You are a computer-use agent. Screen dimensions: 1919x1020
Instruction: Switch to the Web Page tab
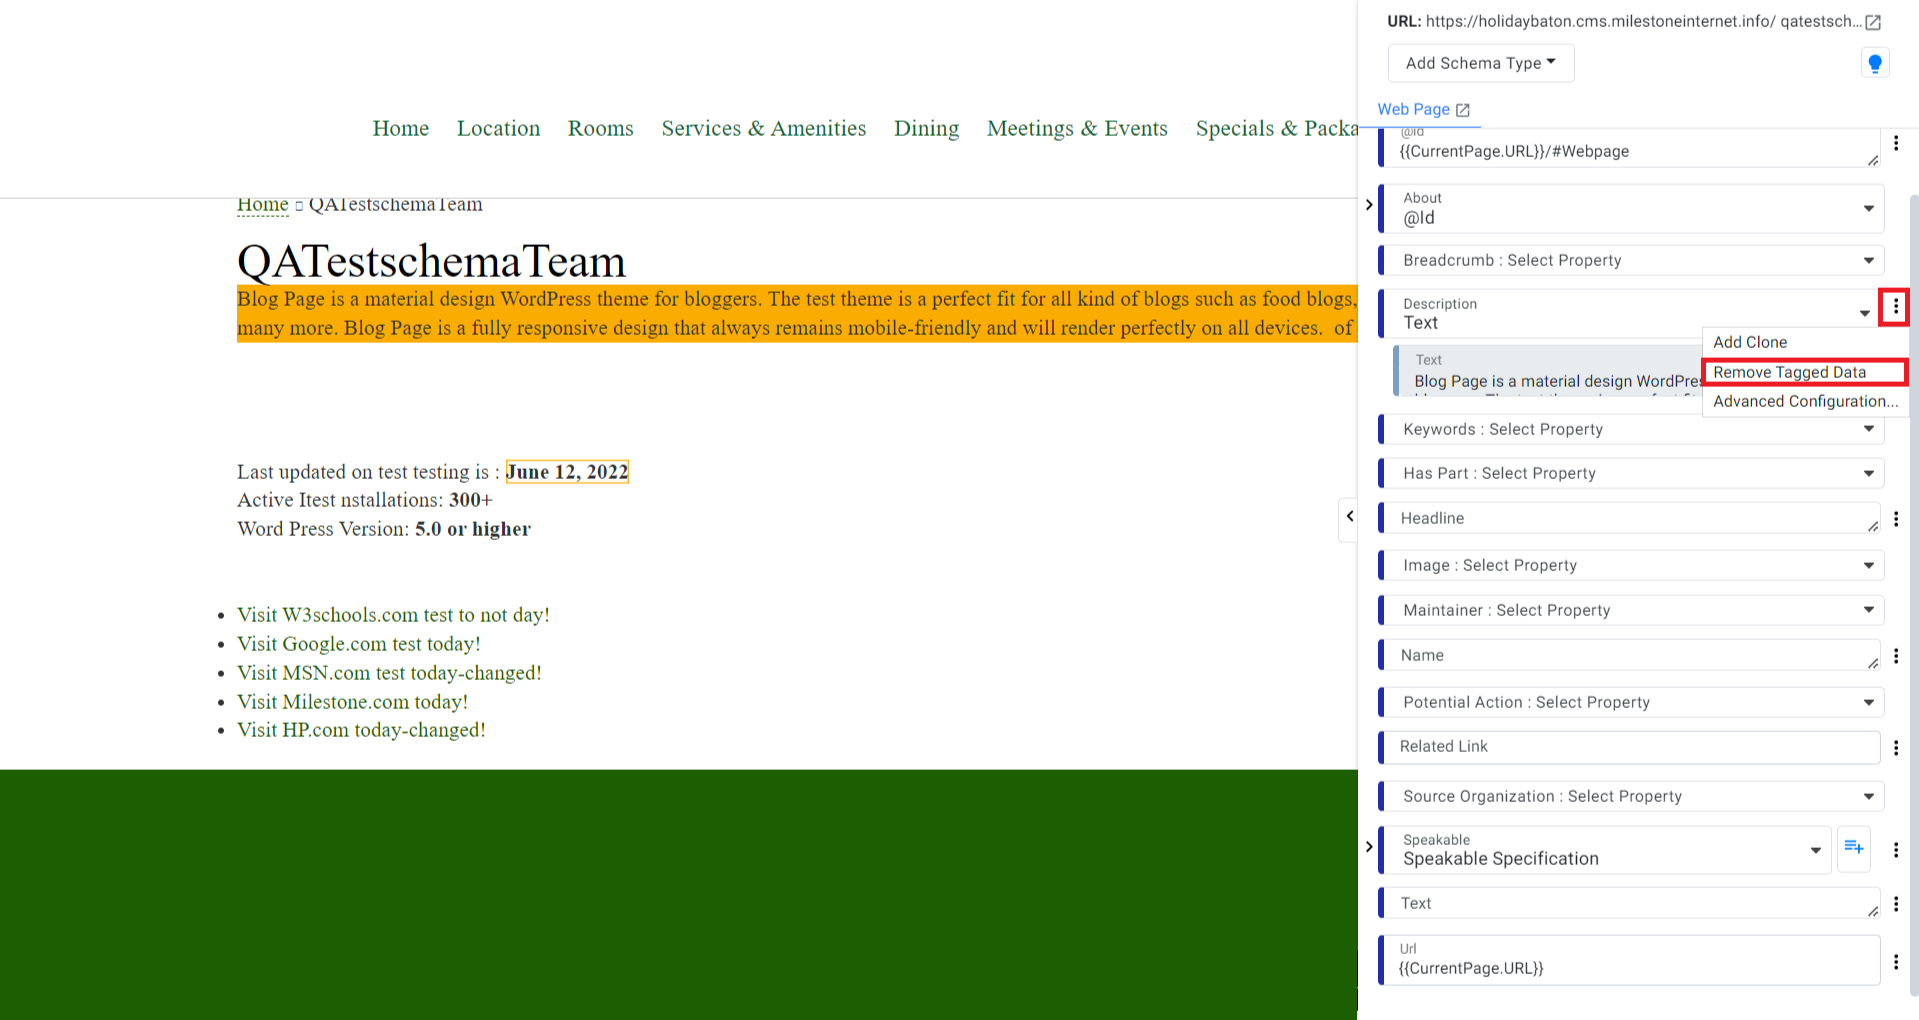tap(1414, 110)
